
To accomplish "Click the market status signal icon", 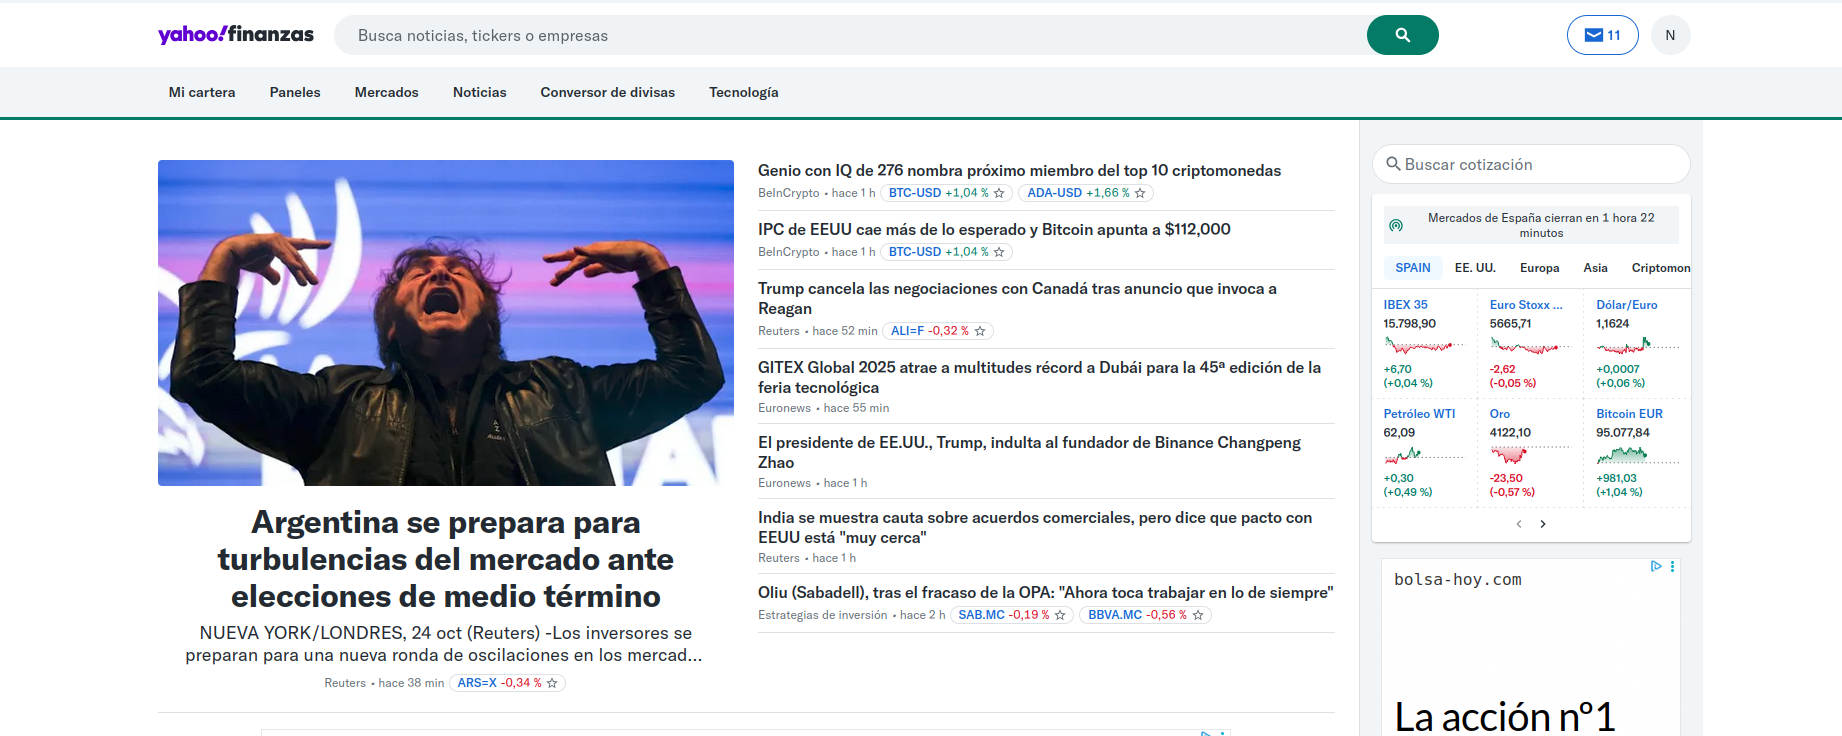I will click(x=1396, y=226).
